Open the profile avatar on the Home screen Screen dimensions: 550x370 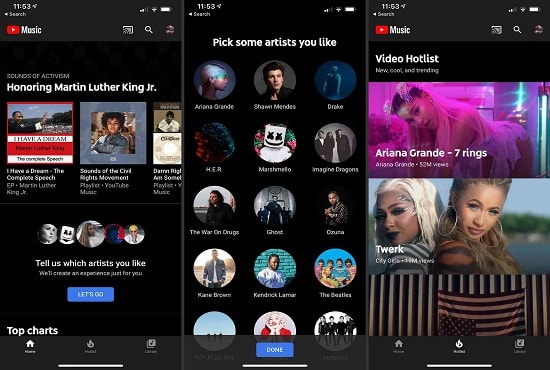point(170,30)
